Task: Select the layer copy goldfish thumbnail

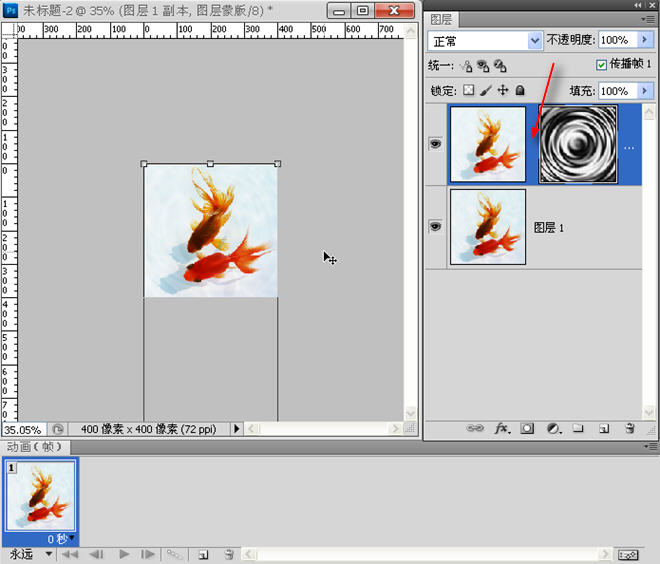Action: tap(488, 144)
